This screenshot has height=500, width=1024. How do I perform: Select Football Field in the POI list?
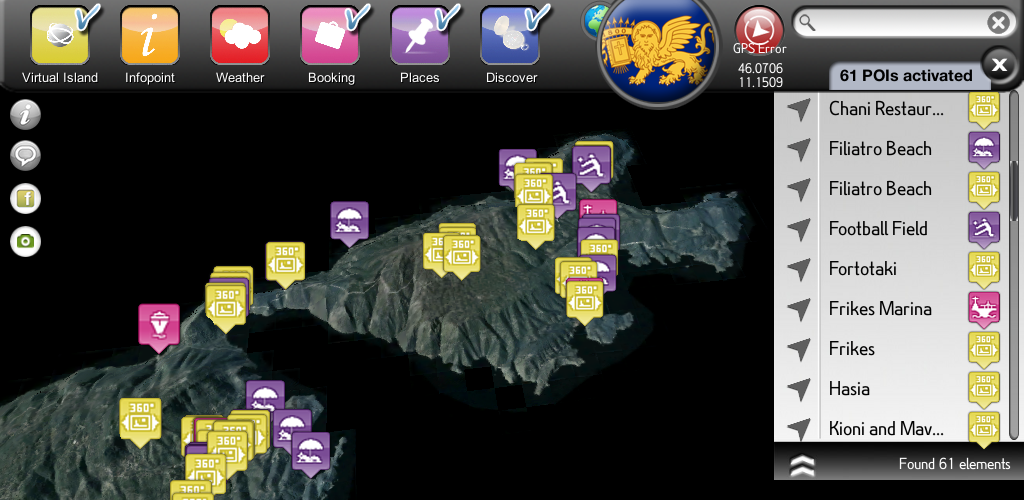tap(877, 229)
